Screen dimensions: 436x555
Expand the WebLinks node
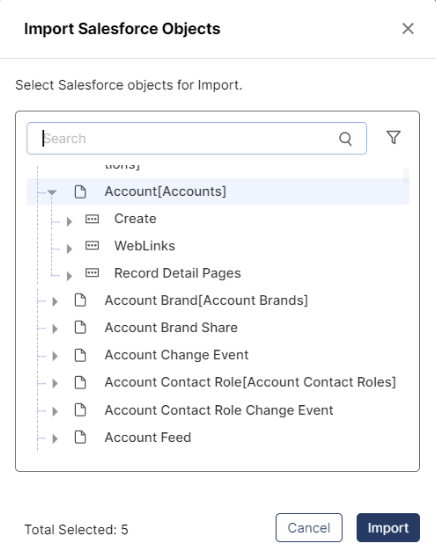coord(69,249)
